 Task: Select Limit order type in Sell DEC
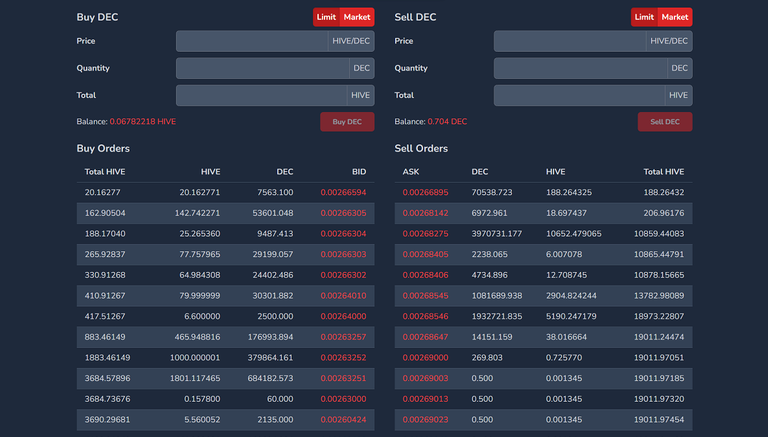tap(644, 17)
